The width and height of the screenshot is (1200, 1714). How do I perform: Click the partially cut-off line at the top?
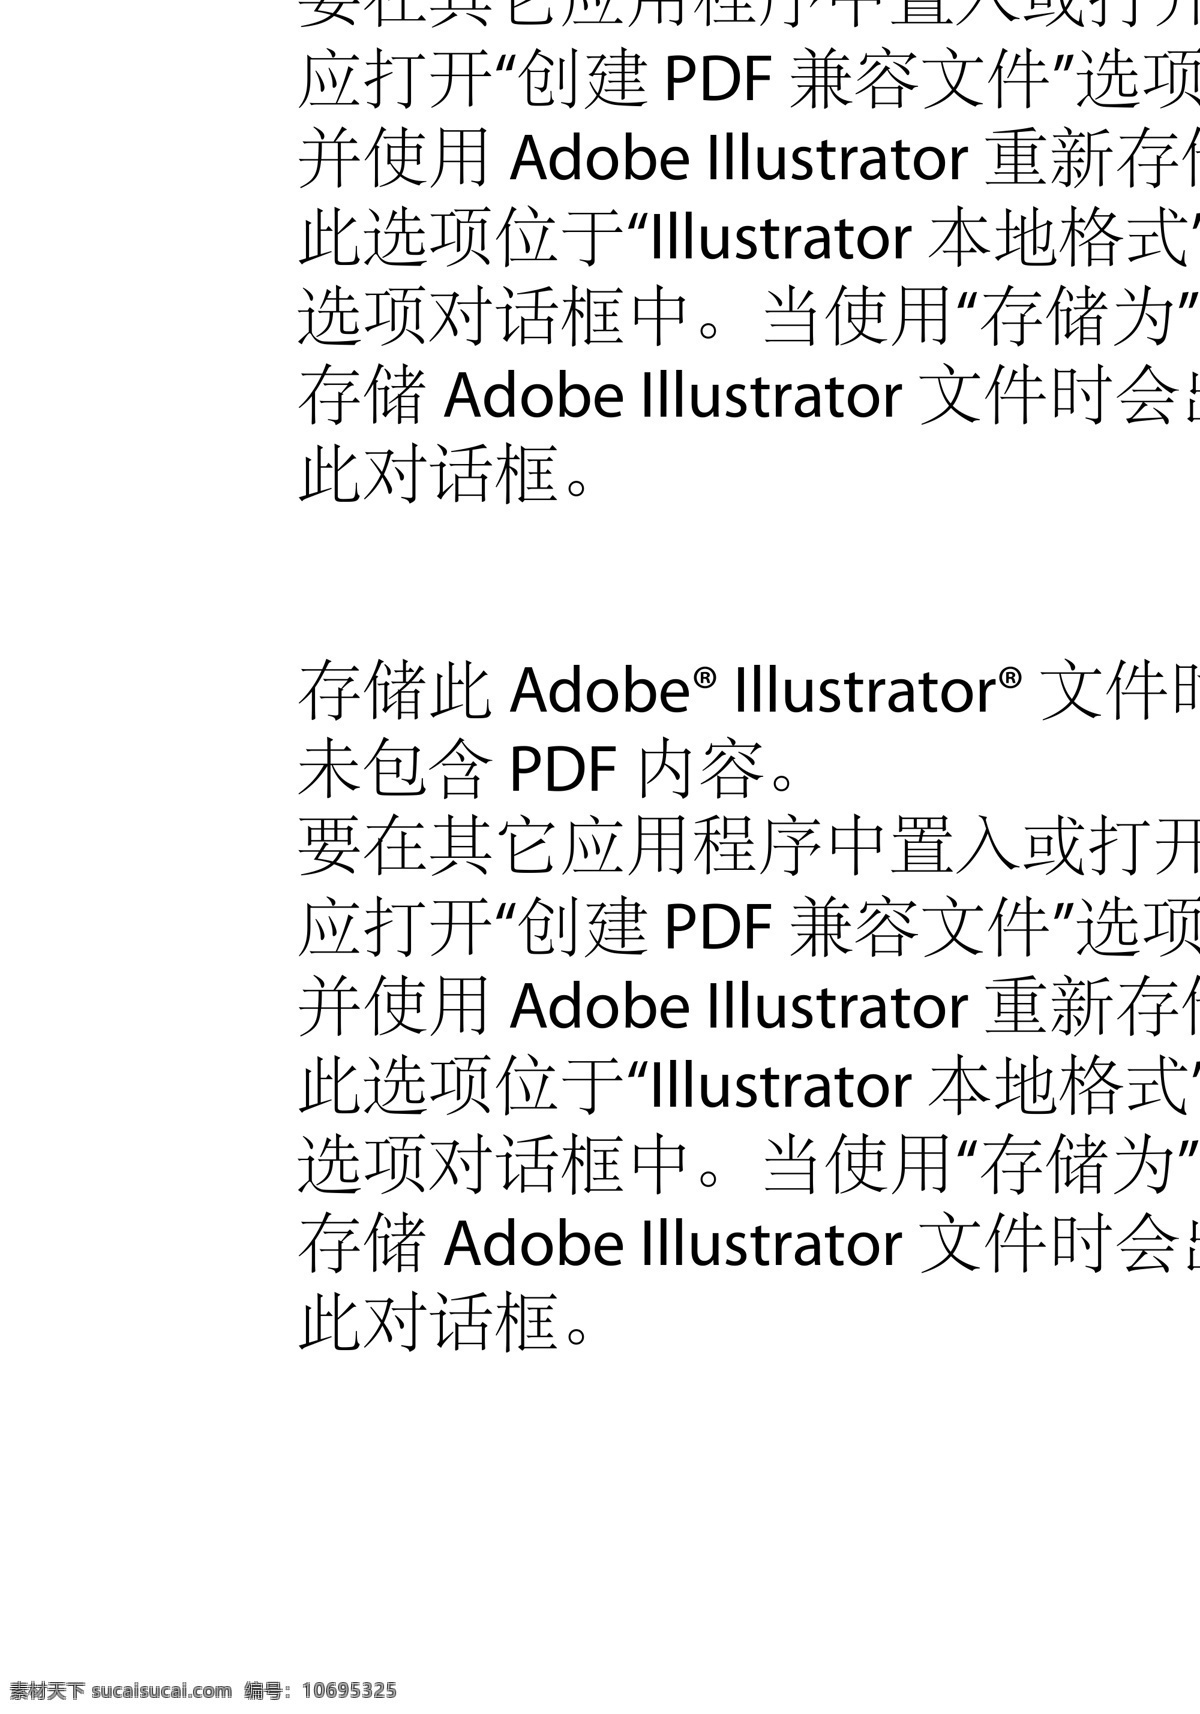pyautogui.click(x=749, y=14)
